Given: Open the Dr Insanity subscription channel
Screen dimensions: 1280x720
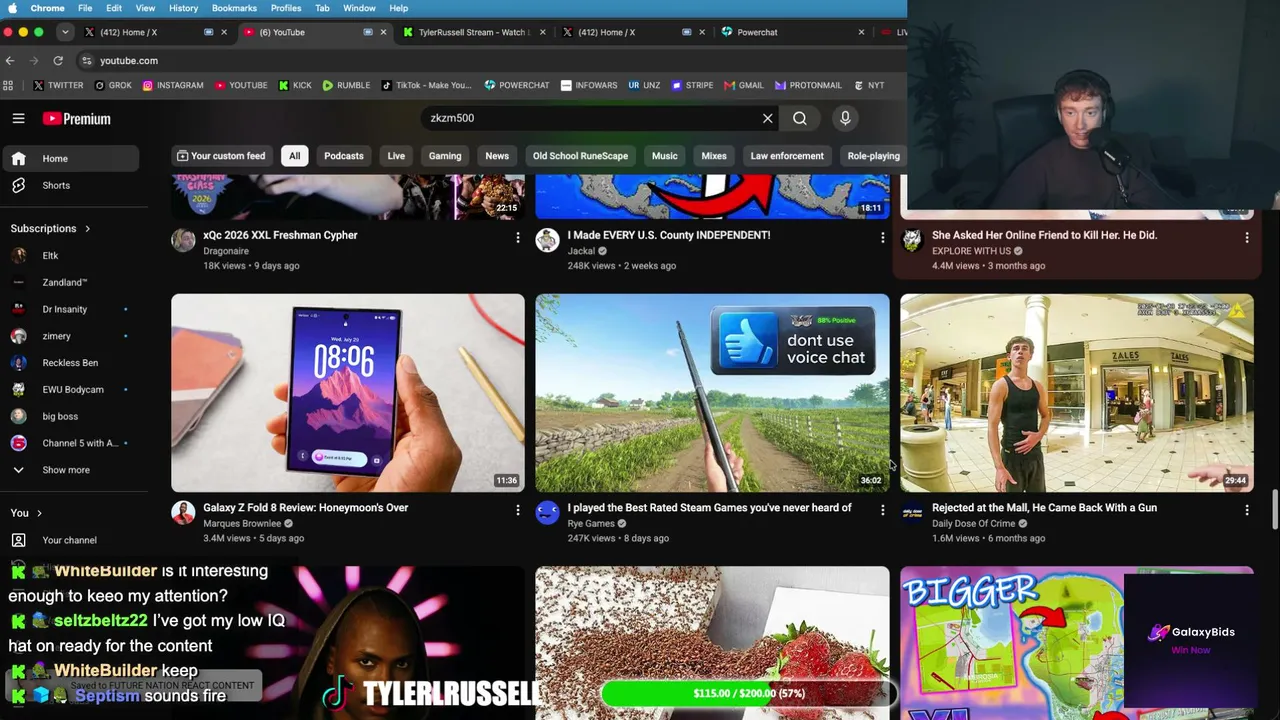Looking at the screenshot, I should (x=69, y=309).
